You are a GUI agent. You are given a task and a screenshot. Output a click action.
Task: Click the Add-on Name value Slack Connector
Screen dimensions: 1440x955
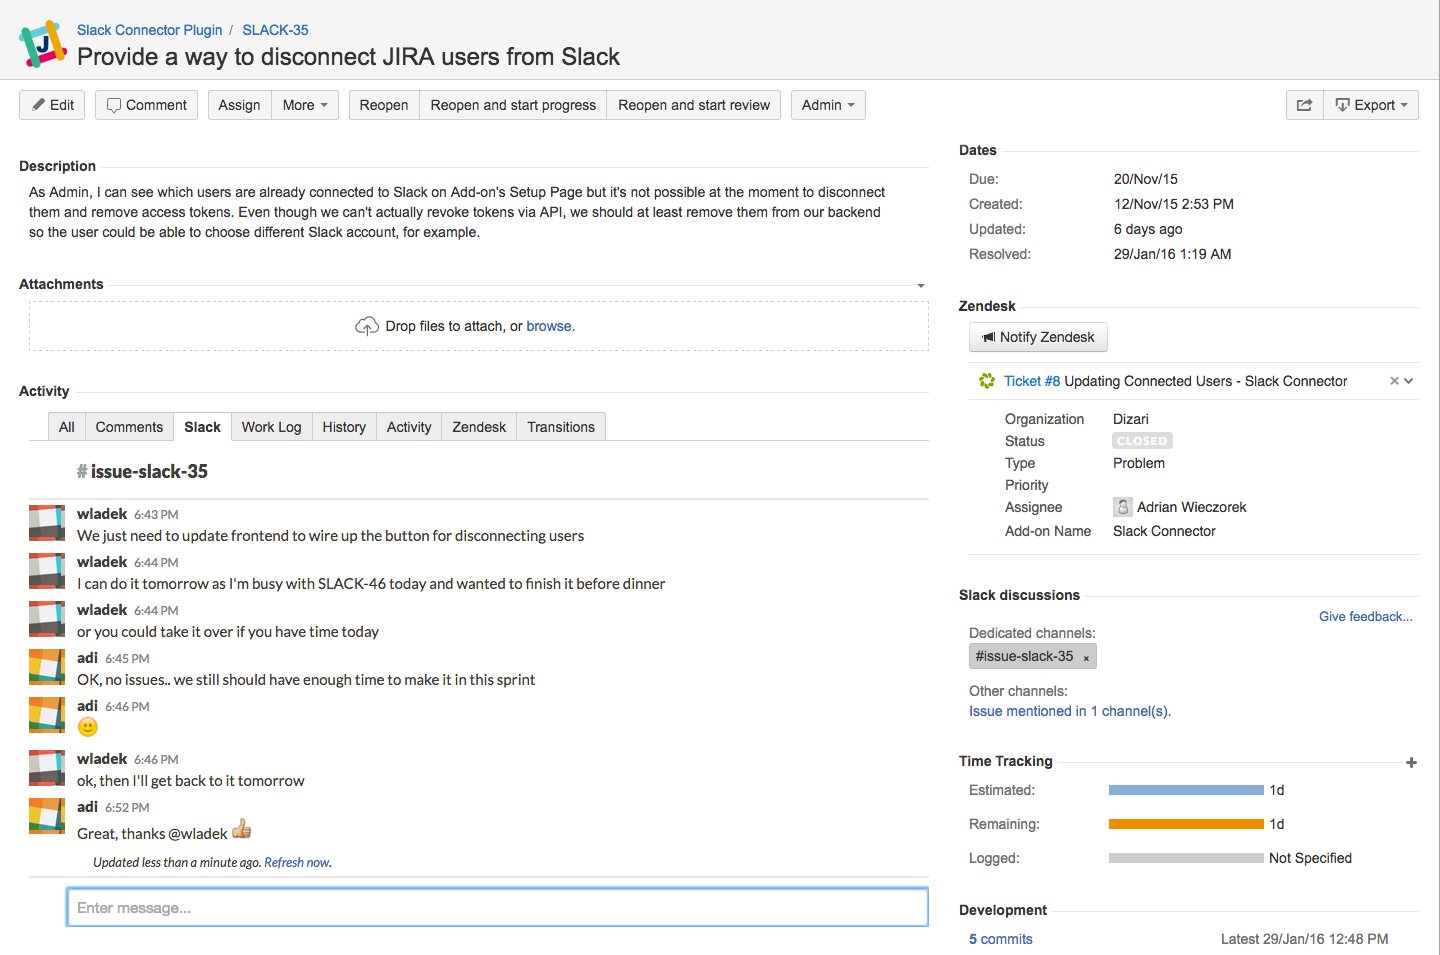click(1164, 531)
